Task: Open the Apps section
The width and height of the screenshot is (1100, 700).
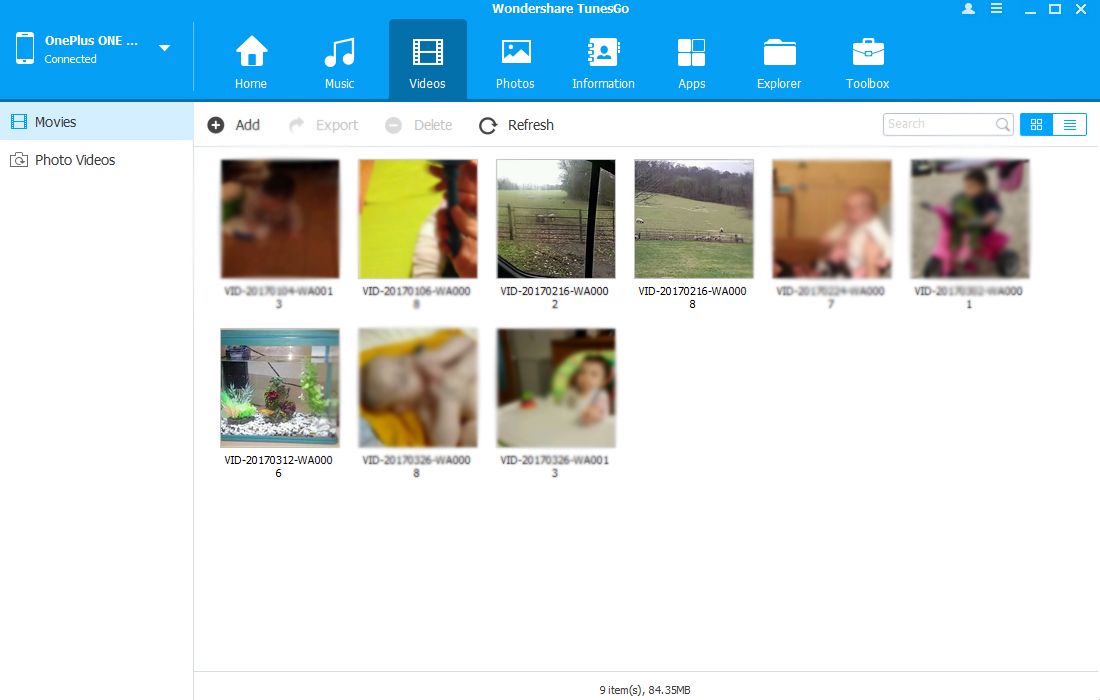Action: pos(691,53)
